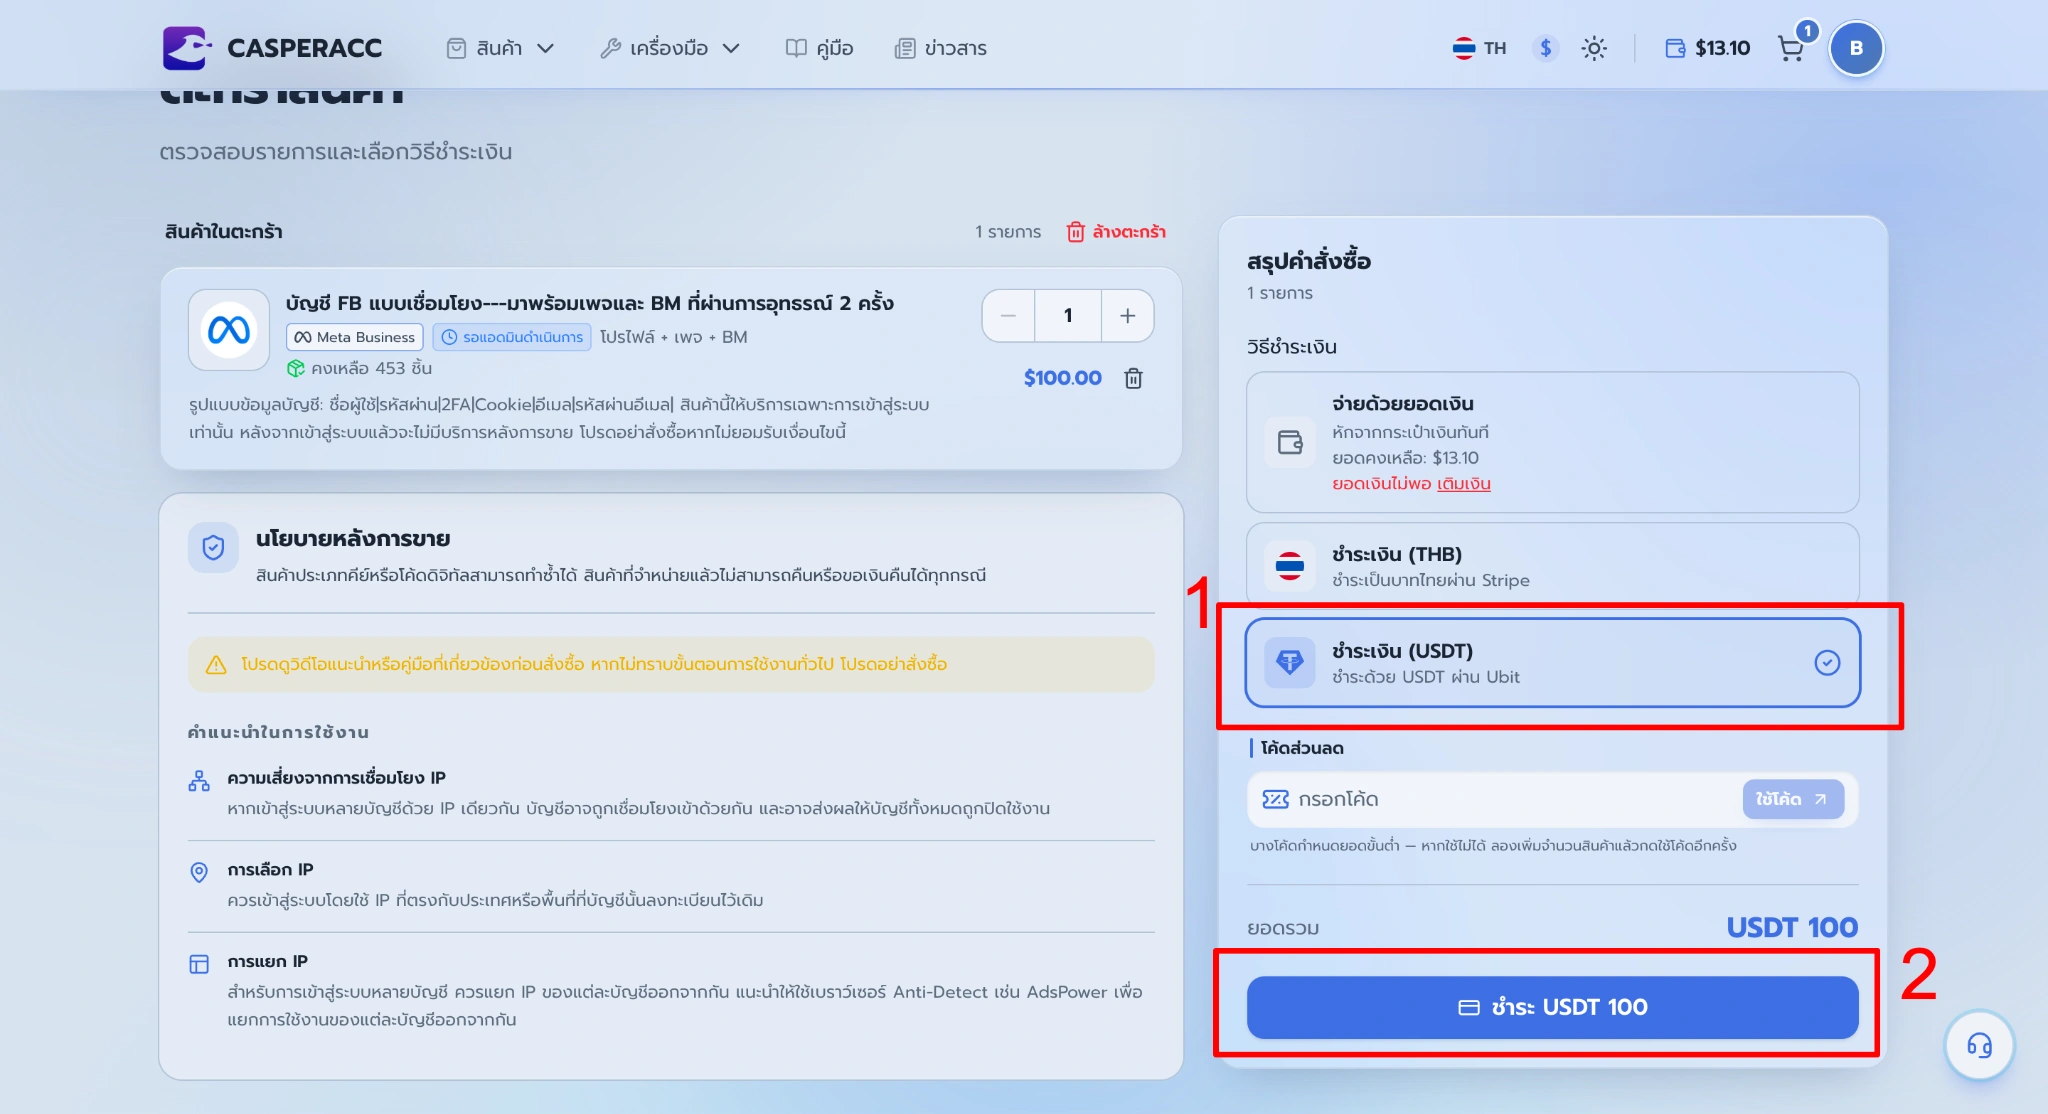Open the สินค้า products menu
2048x1114 pixels.
click(x=500, y=48)
